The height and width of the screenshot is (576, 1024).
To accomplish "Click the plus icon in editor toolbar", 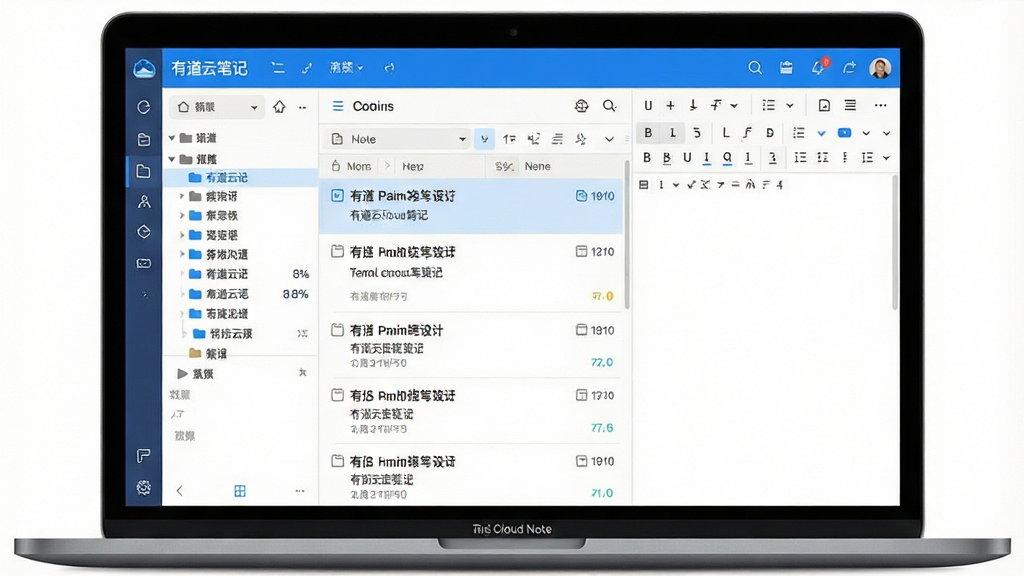I will coord(670,105).
